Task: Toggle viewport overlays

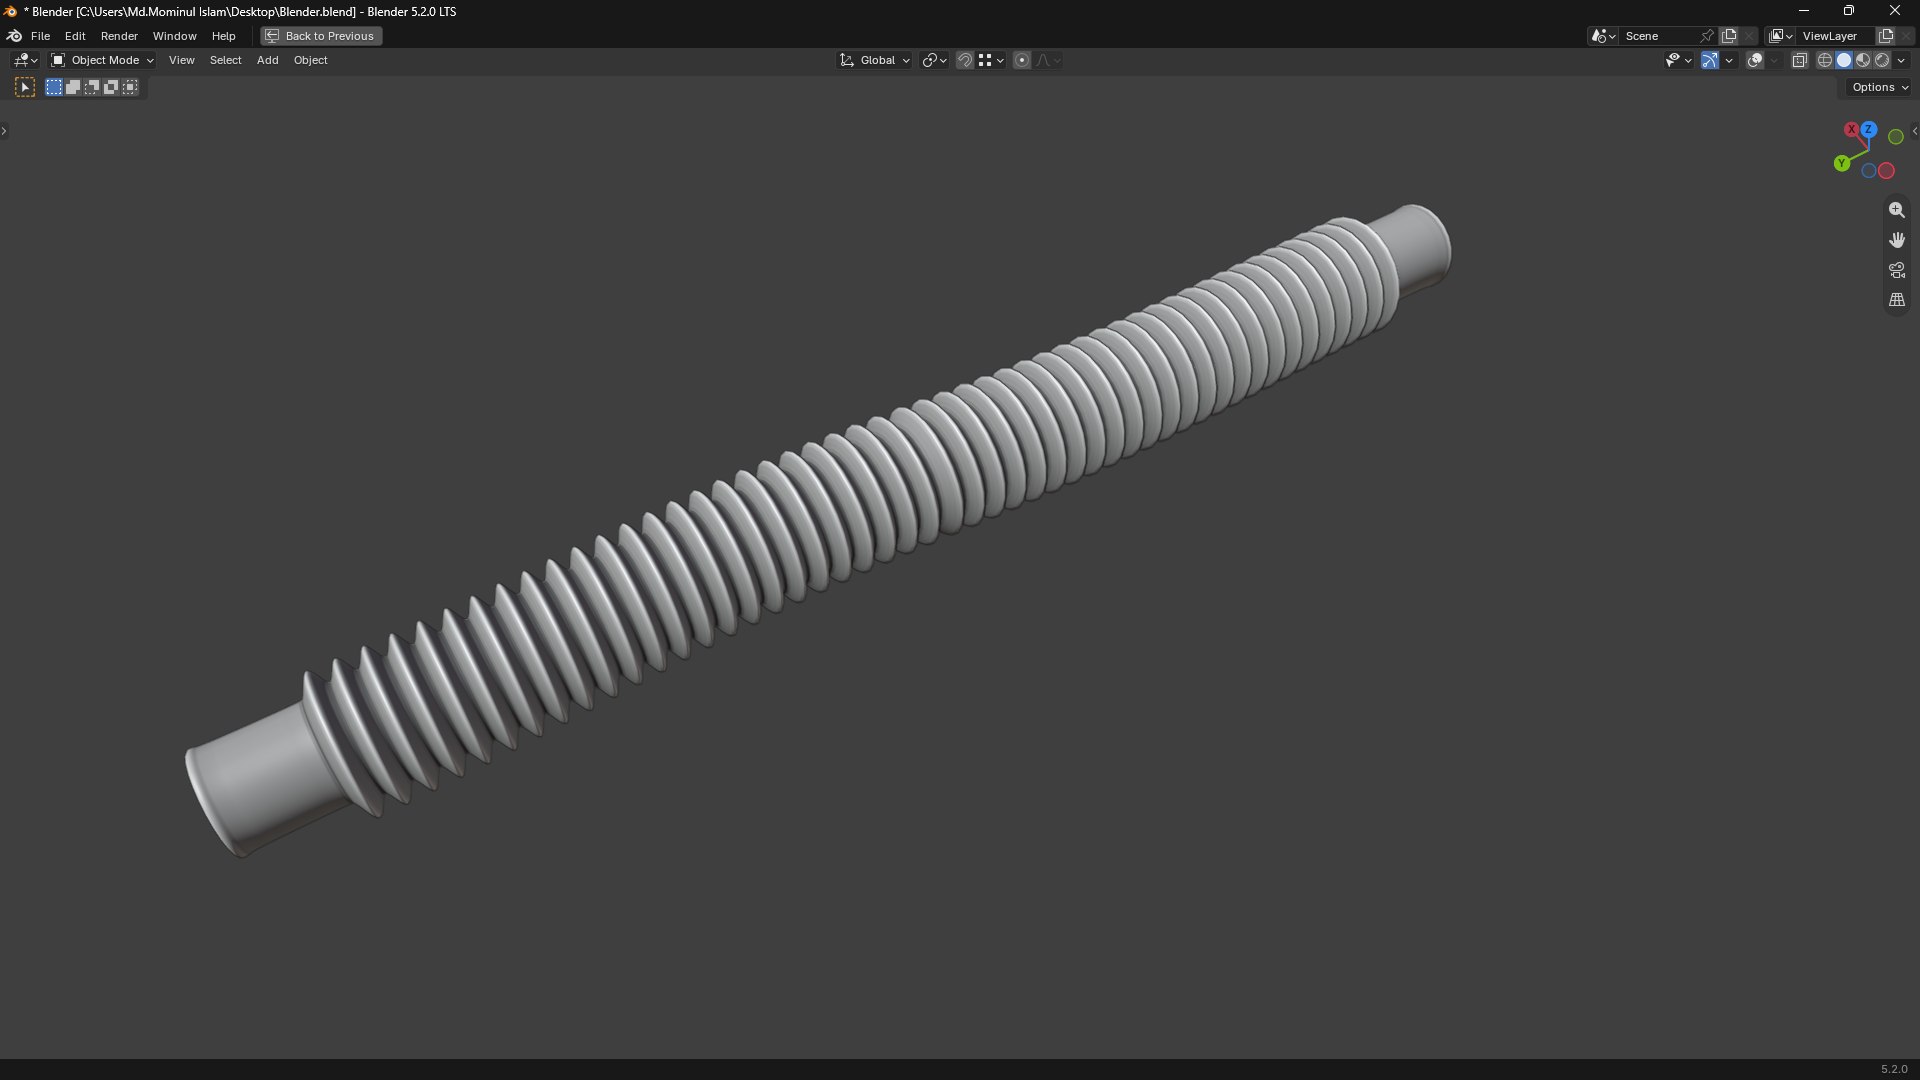Action: click(x=1755, y=61)
